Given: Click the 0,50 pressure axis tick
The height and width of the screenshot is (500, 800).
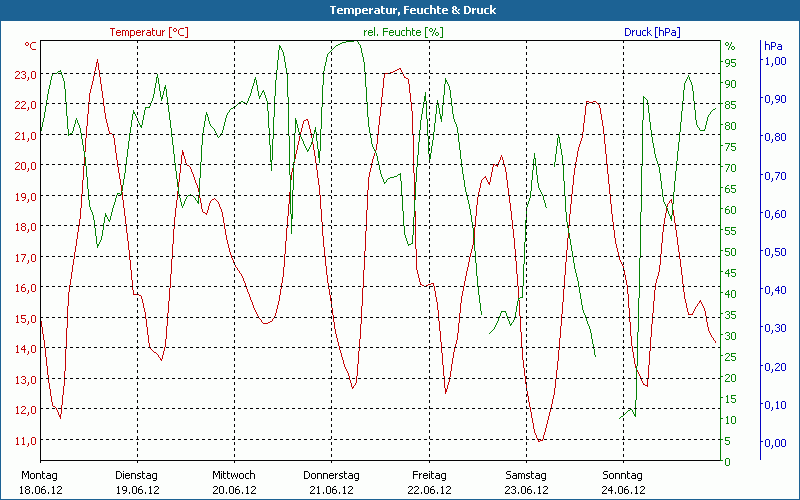Looking at the screenshot, I should tap(774, 252).
